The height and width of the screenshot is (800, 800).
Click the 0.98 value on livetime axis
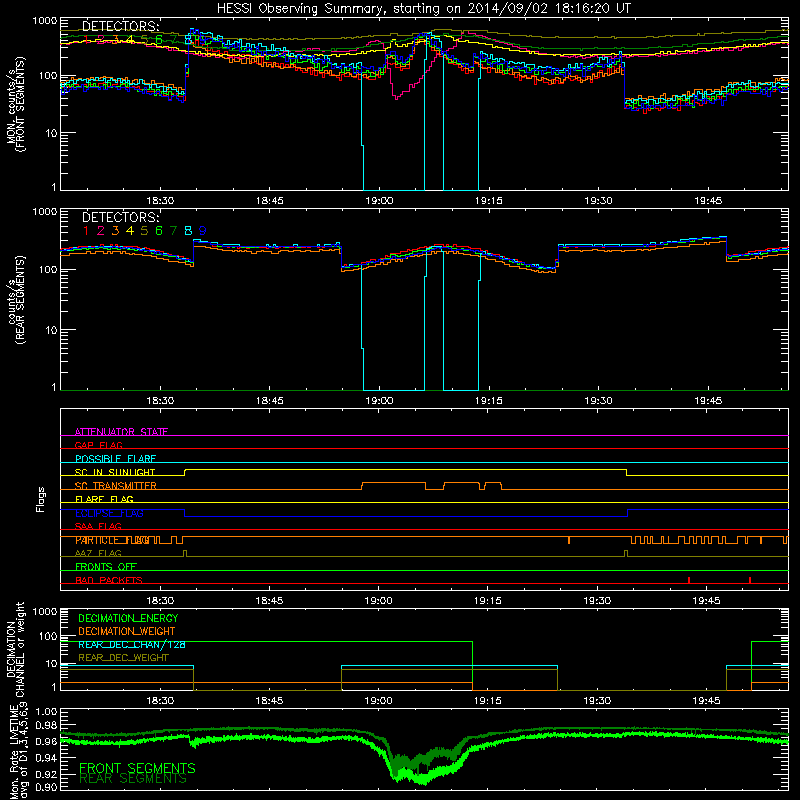(x=47, y=725)
